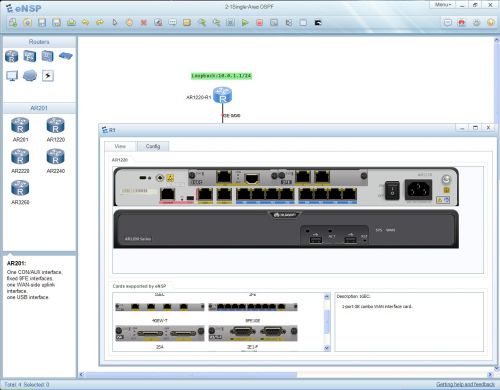
Task: Open the help icon at far top right
Action: (491, 23)
